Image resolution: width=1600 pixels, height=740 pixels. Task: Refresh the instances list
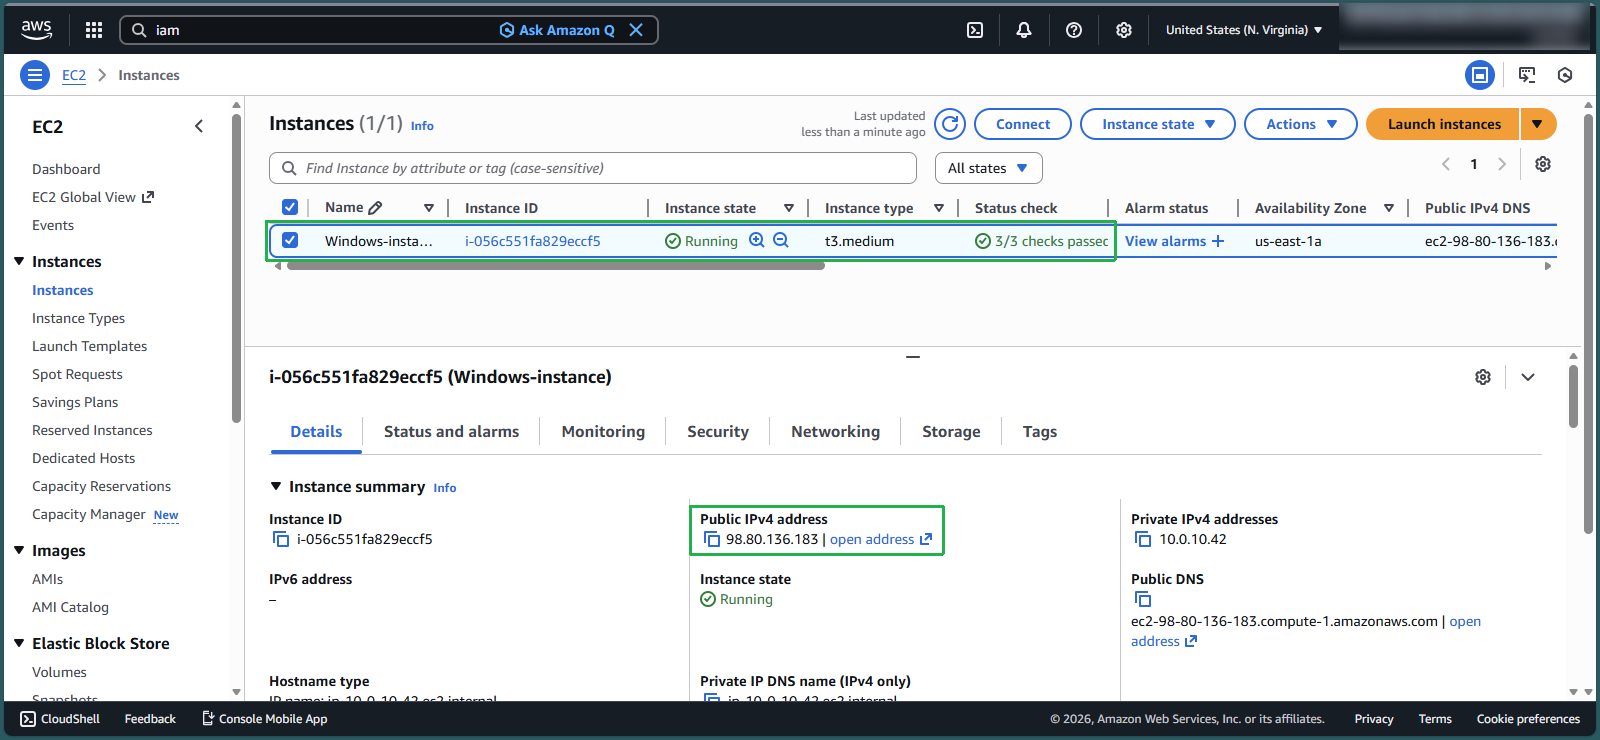950,124
